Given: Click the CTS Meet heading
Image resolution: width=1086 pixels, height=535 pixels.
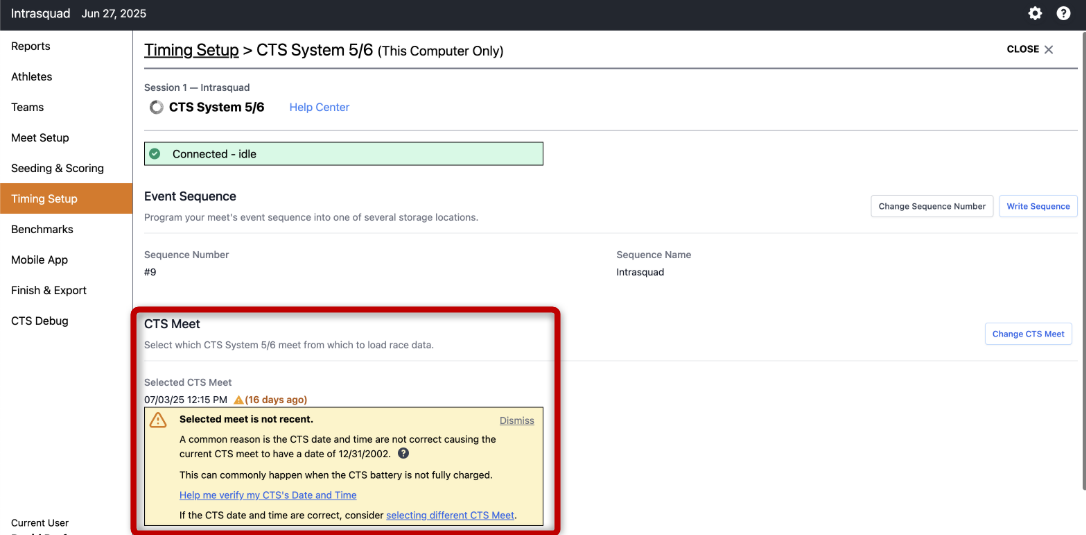Looking at the screenshot, I should click(x=172, y=324).
